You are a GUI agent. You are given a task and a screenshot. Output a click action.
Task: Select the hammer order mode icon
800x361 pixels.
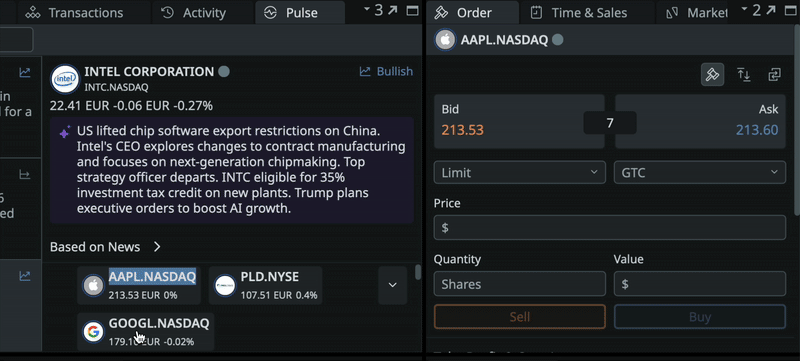pos(712,75)
